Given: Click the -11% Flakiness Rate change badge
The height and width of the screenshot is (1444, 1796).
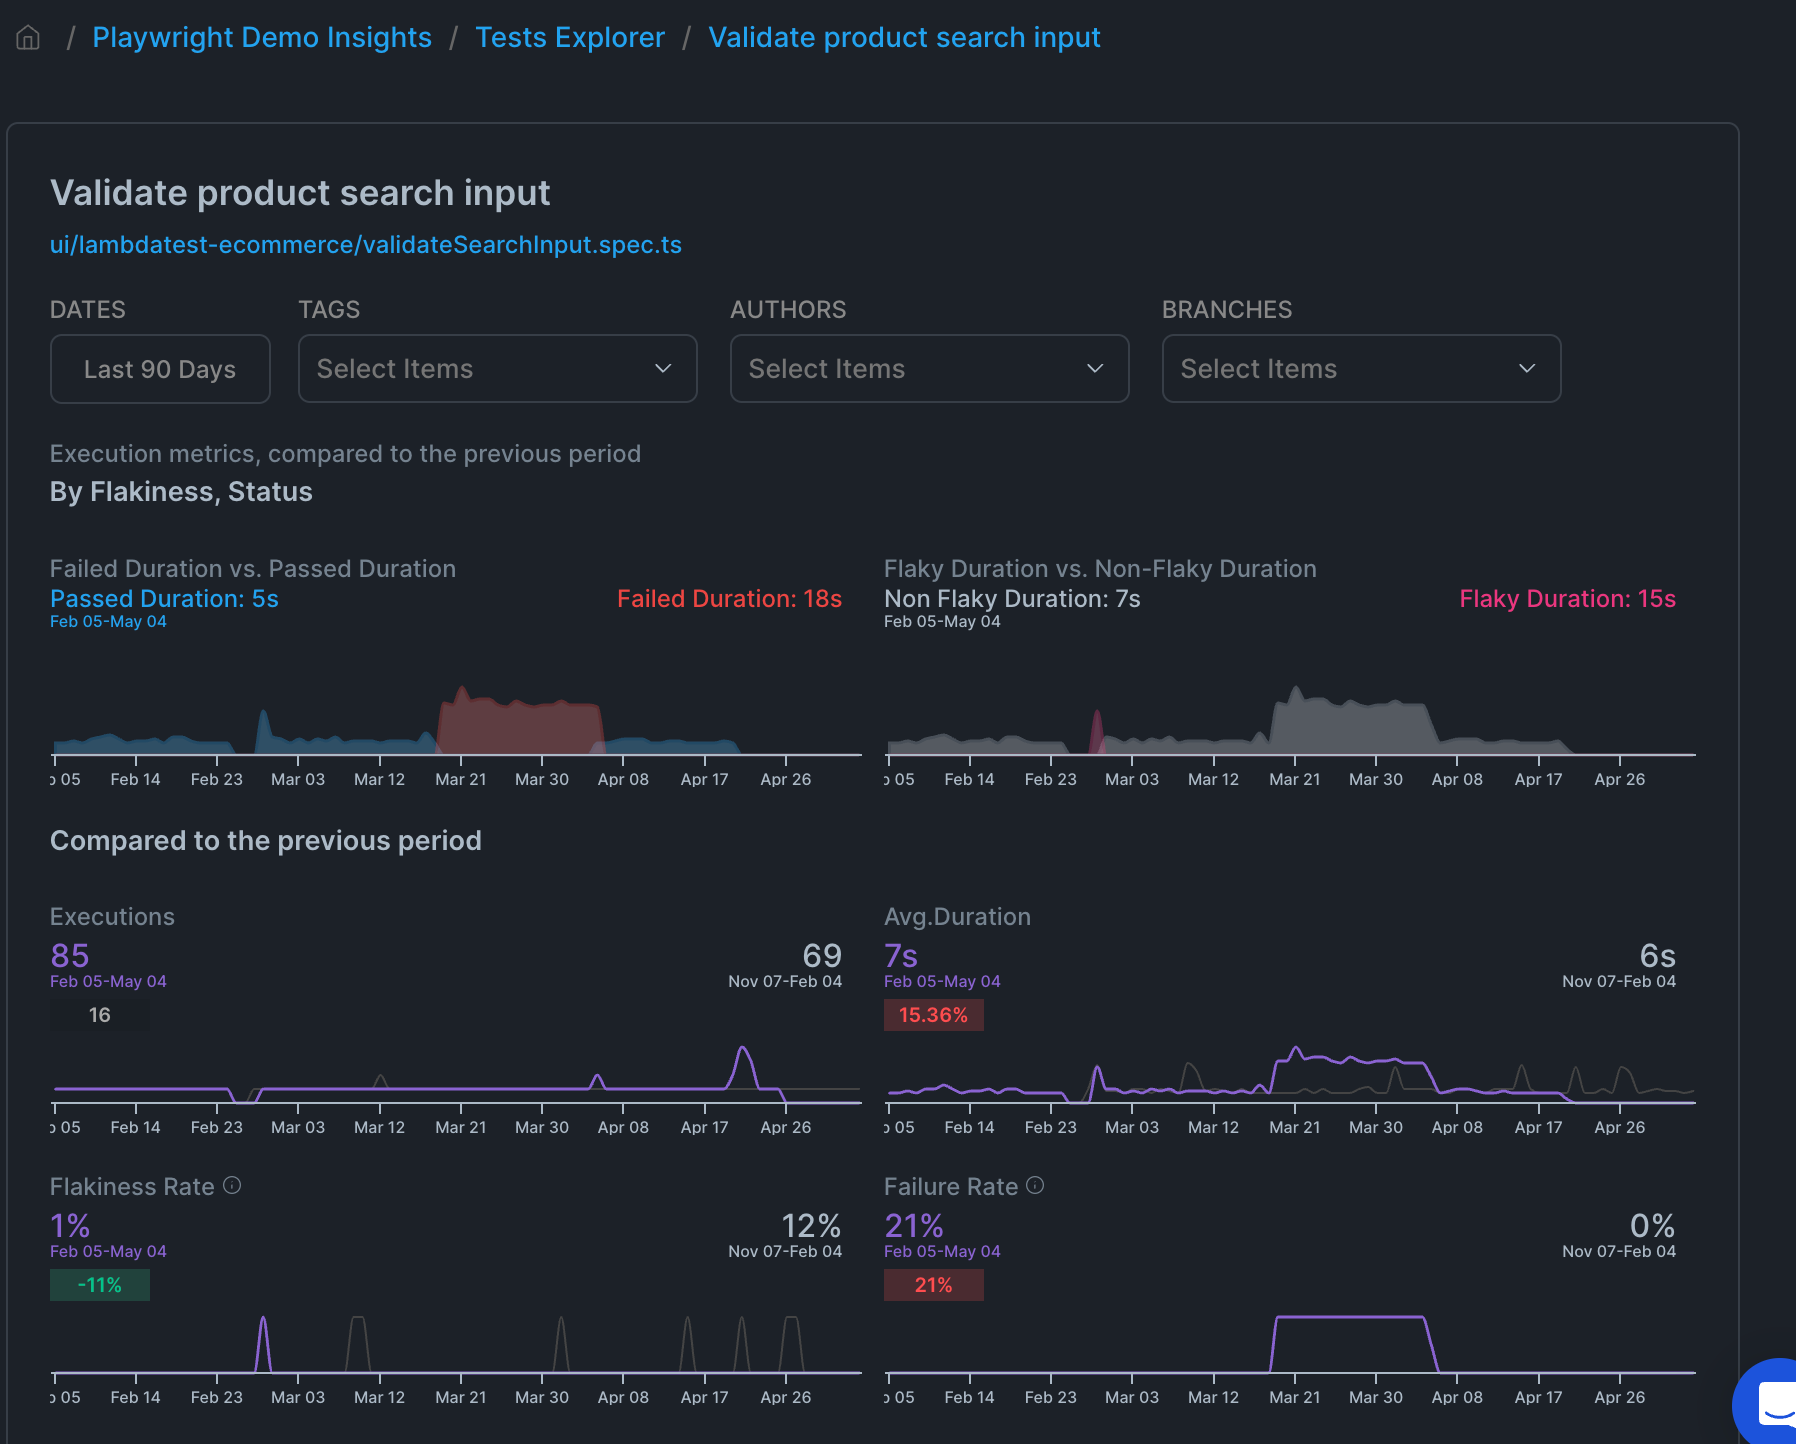Looking at the screenshot, I should tap(100, 1285).
